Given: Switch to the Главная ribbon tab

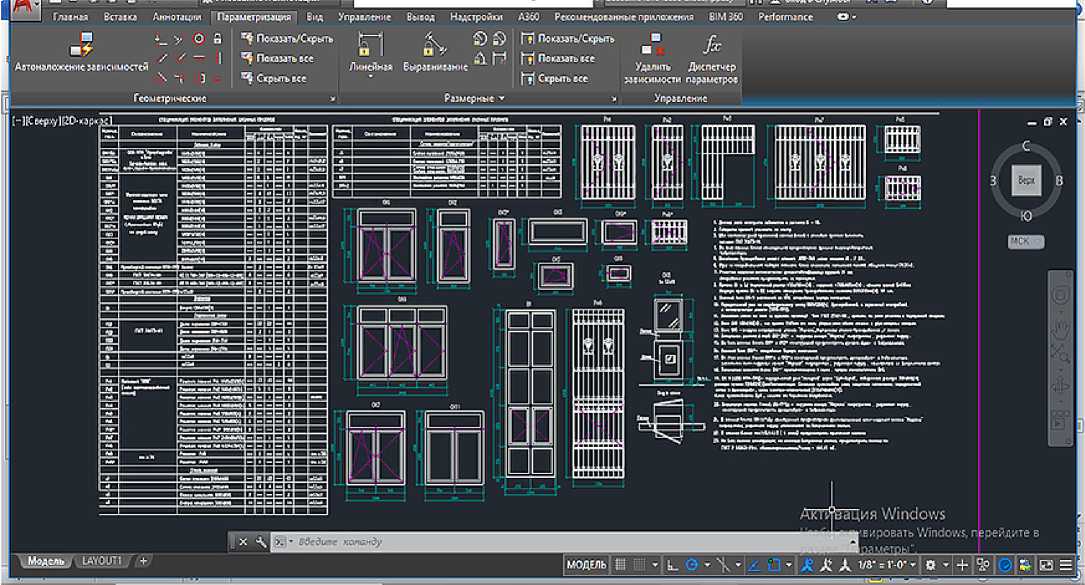Looking at the screenshot, I should pos(69,17).
